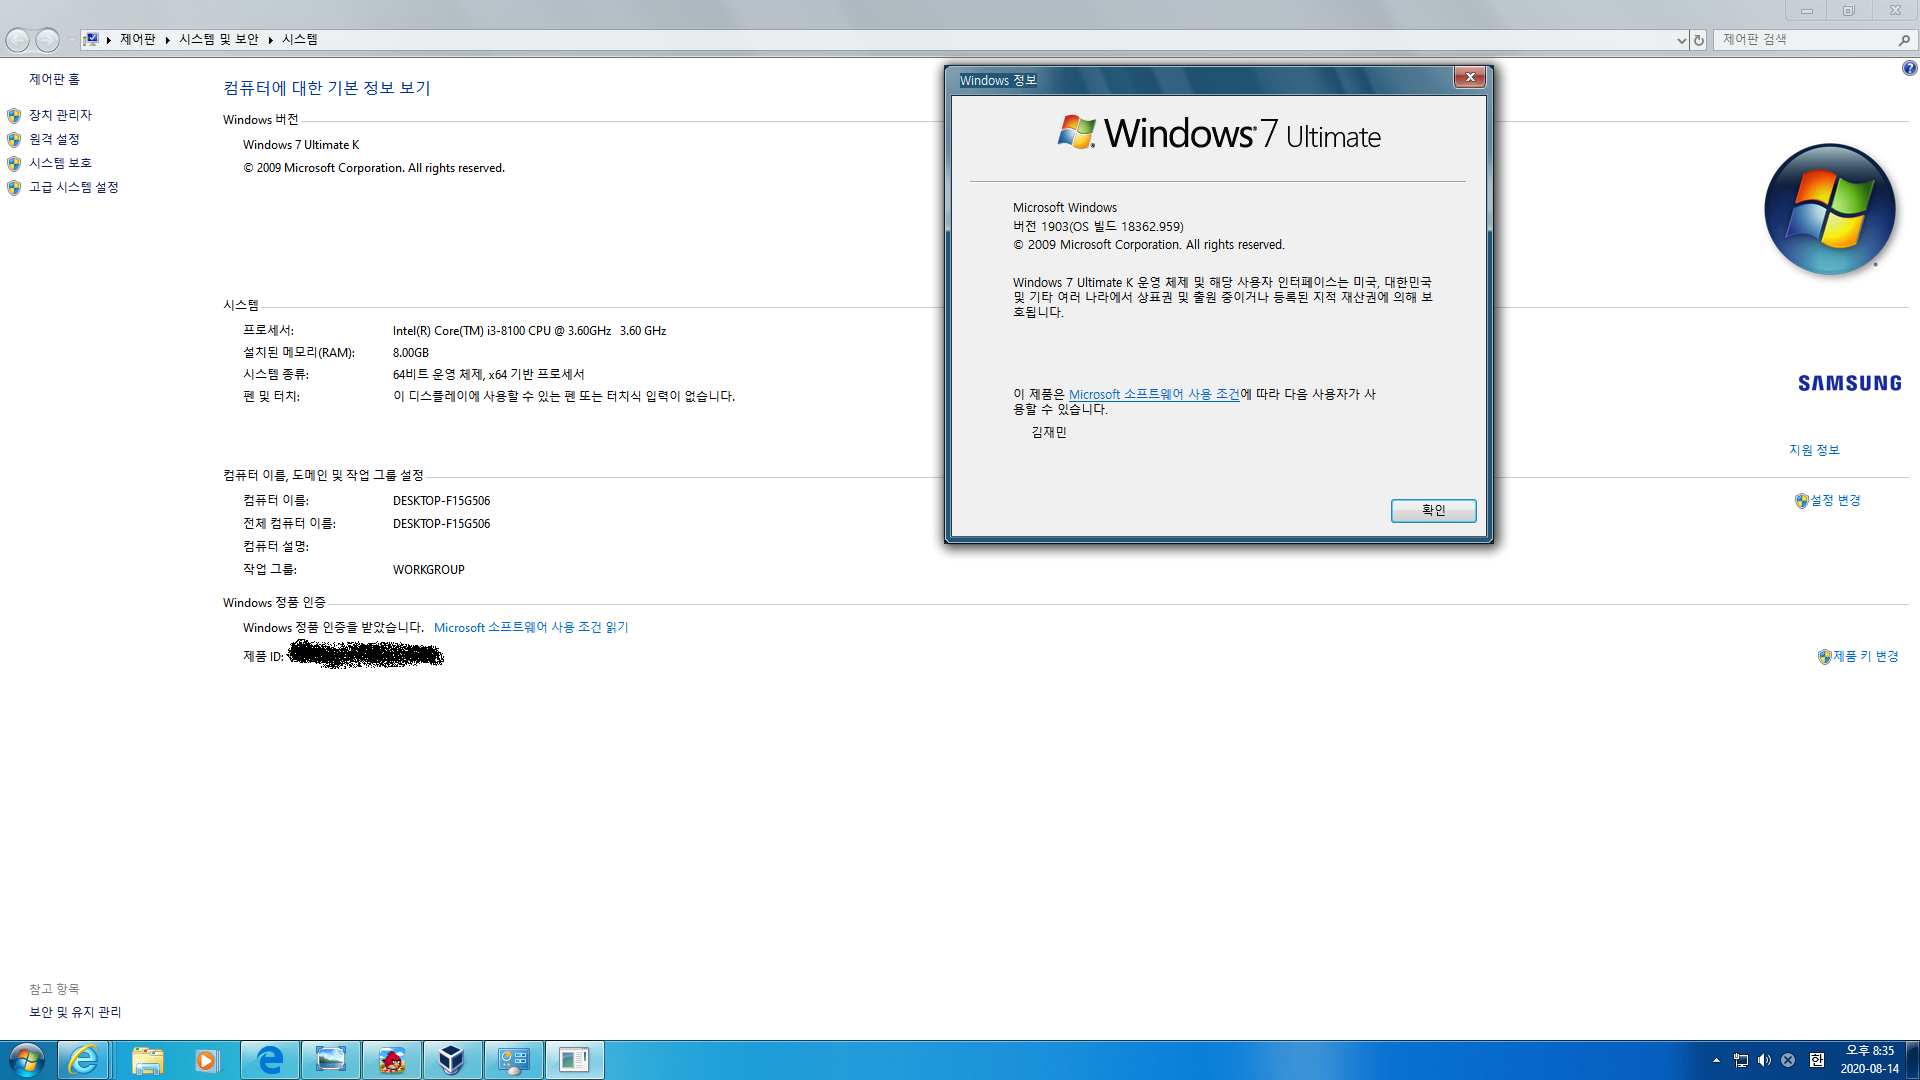Select the Windows 정보 window taskbar icon

click(x=574, y=1060)
